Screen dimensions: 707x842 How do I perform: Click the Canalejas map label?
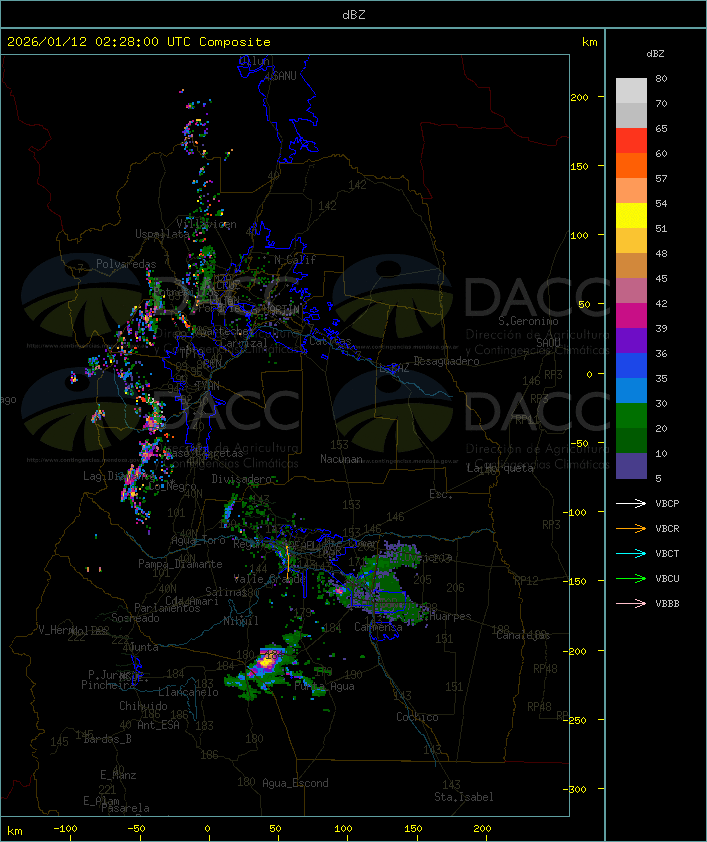523,635
